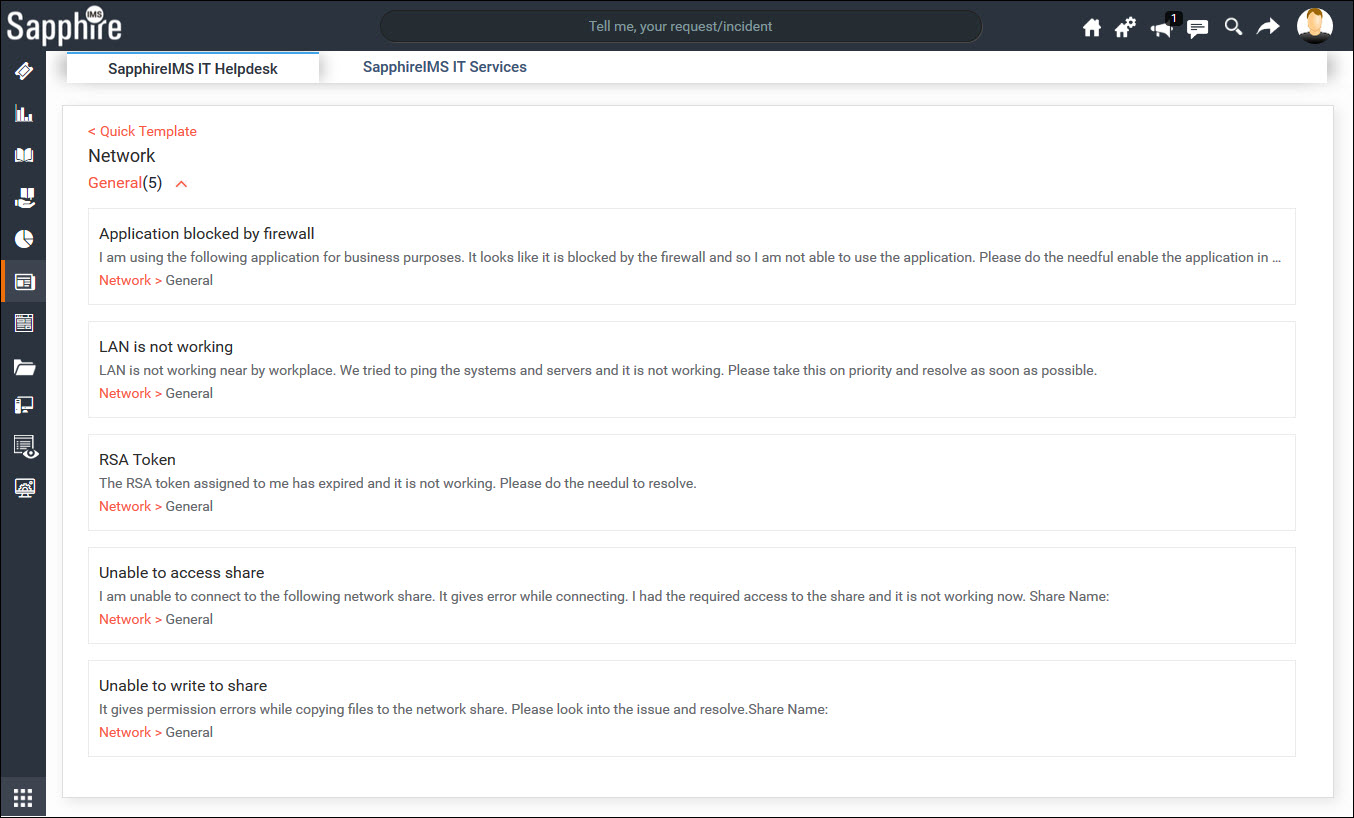Open the apps grid launcher icon
Viewport: 1354px width, 818px height.
click(x=23, y=798)
